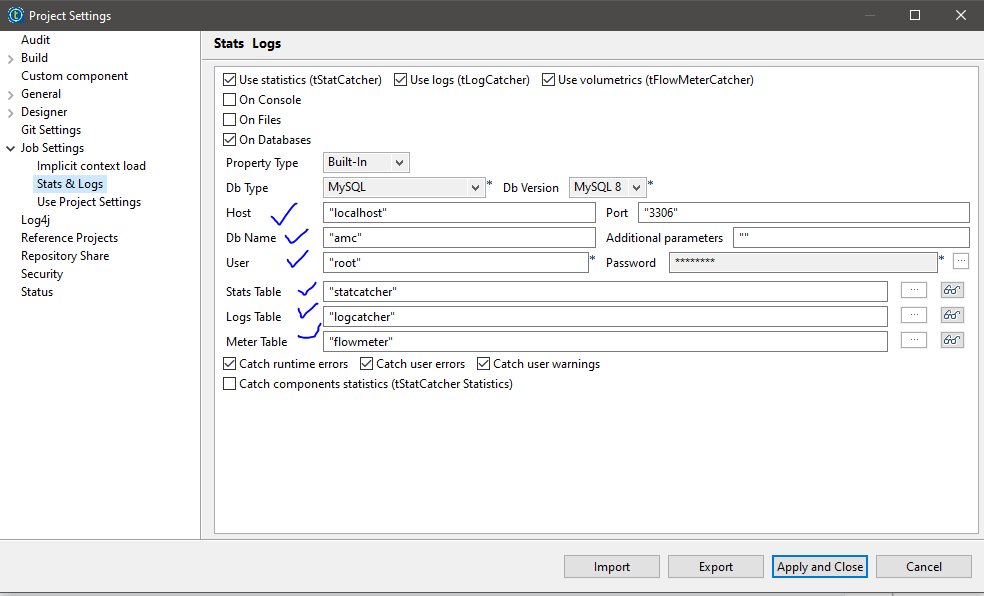Enable the On Console checkbox

coord(230,100)
